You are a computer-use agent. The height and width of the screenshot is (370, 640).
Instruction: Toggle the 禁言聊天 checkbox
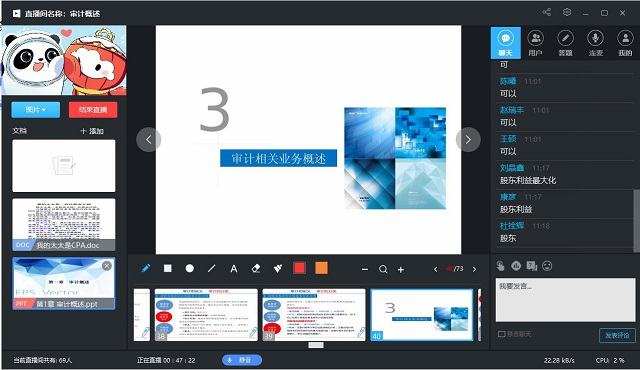[502, 334]
